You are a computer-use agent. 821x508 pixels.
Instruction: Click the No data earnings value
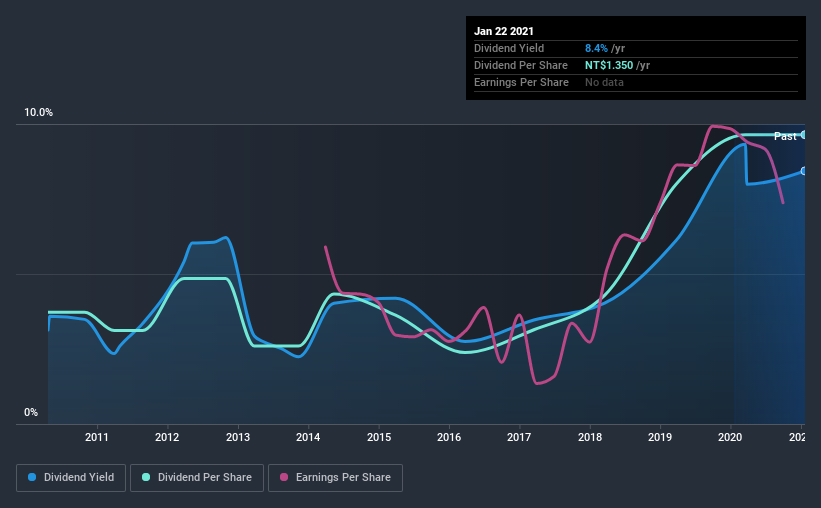[x=604, y=82]
